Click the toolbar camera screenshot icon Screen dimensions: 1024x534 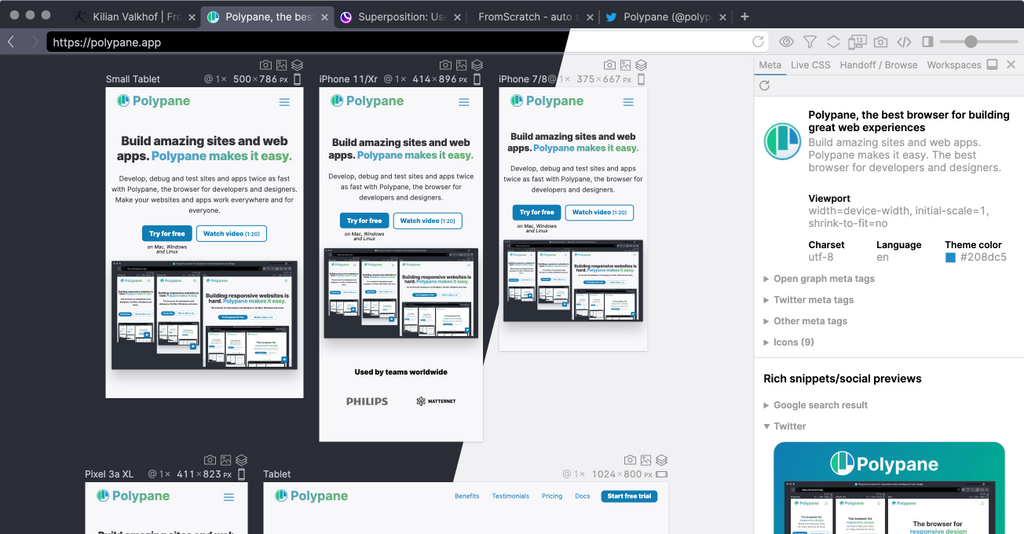880,42
